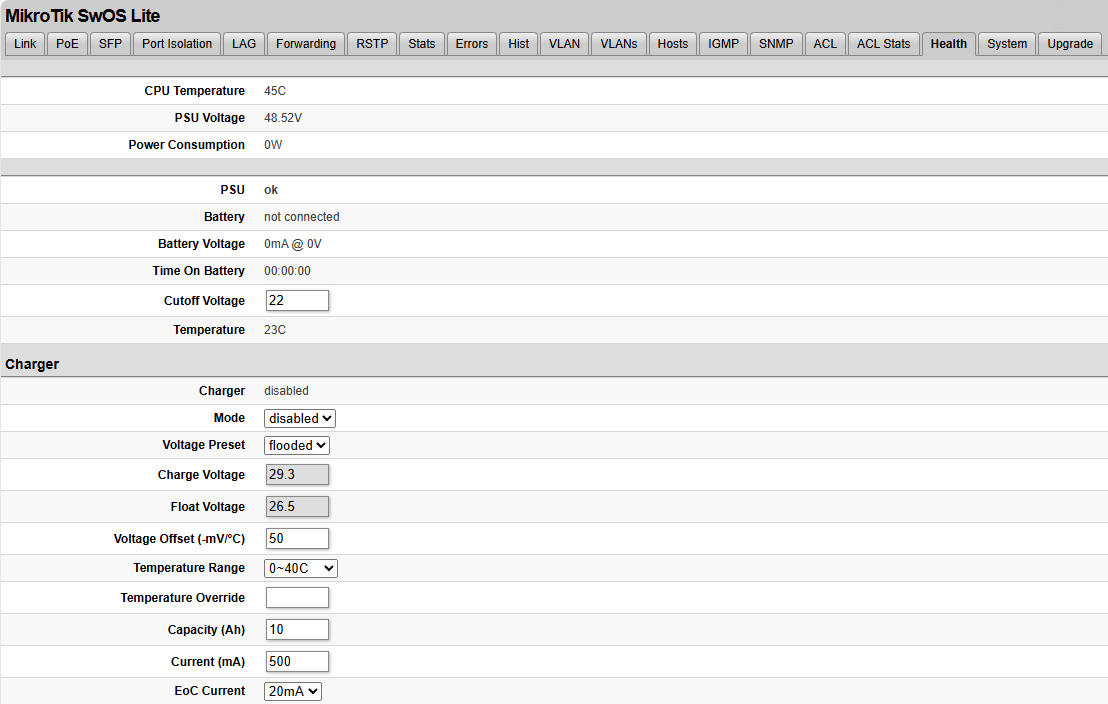
Task: Open the EoC Current dropdown
Action: coord(293,691)
